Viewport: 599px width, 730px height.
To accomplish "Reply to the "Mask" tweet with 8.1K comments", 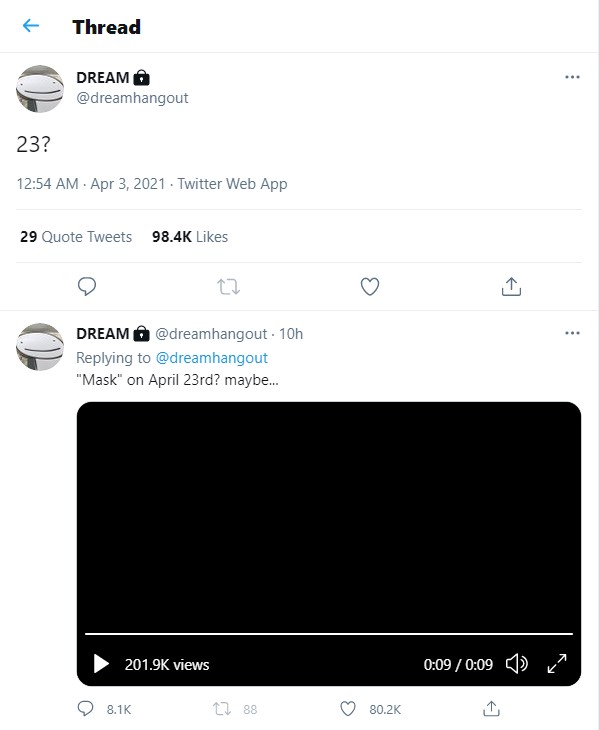I will click(x=104, y=709).
